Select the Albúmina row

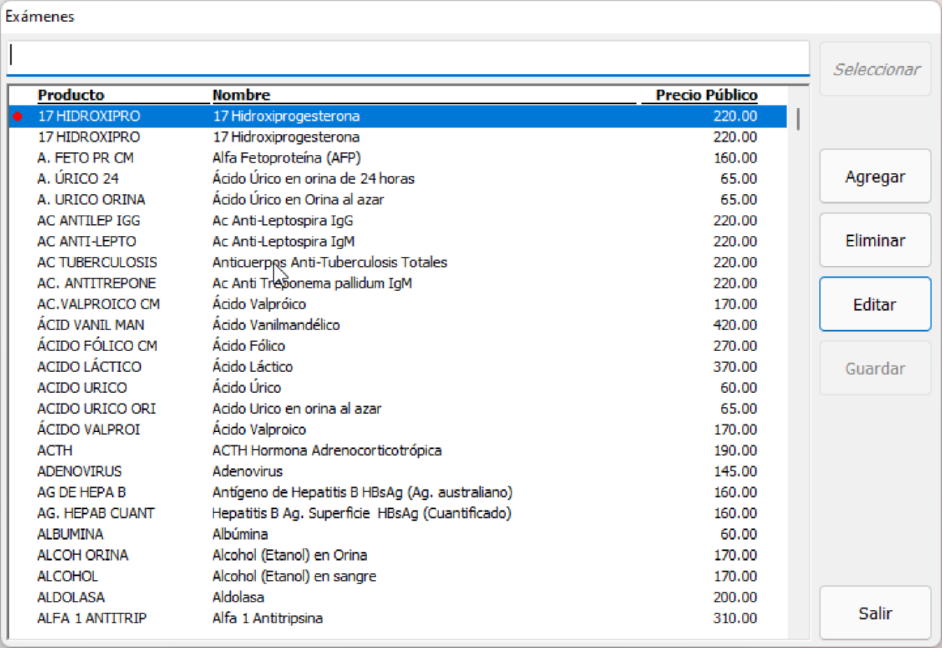point(241,535)
